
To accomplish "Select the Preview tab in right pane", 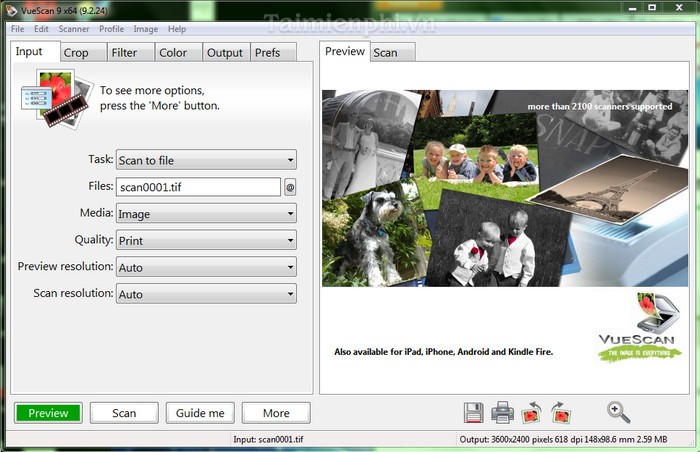I will click(345, 51).
